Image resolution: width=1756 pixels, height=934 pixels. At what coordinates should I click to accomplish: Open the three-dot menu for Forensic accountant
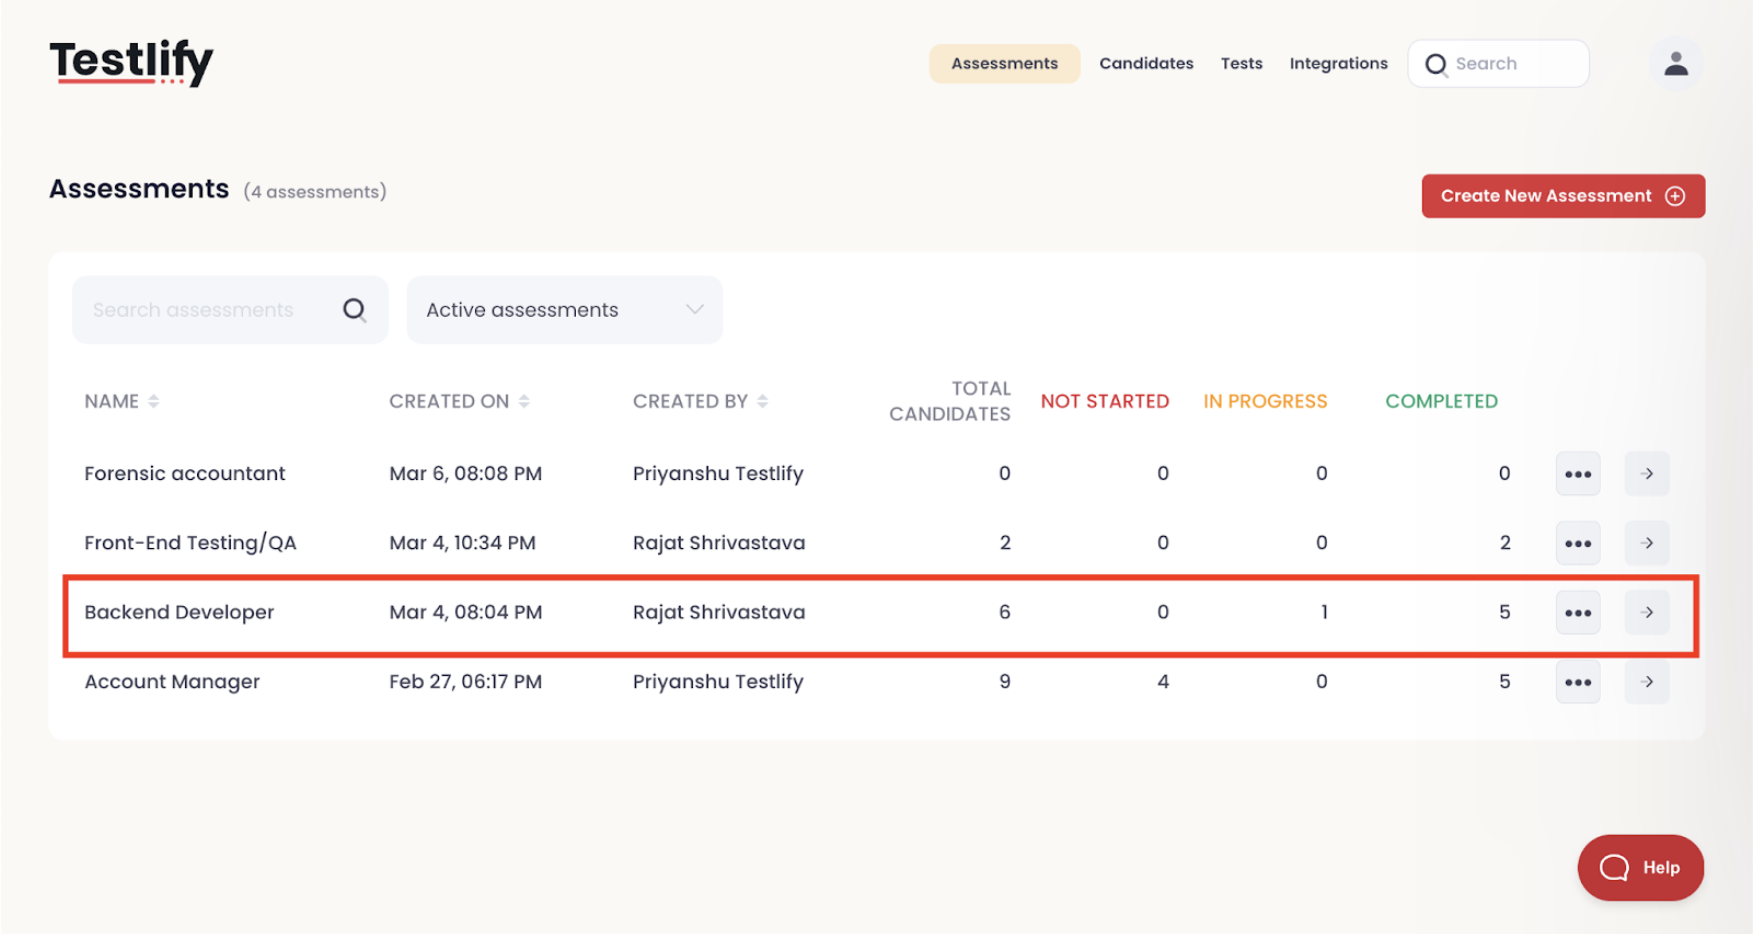click(1578, 473)
